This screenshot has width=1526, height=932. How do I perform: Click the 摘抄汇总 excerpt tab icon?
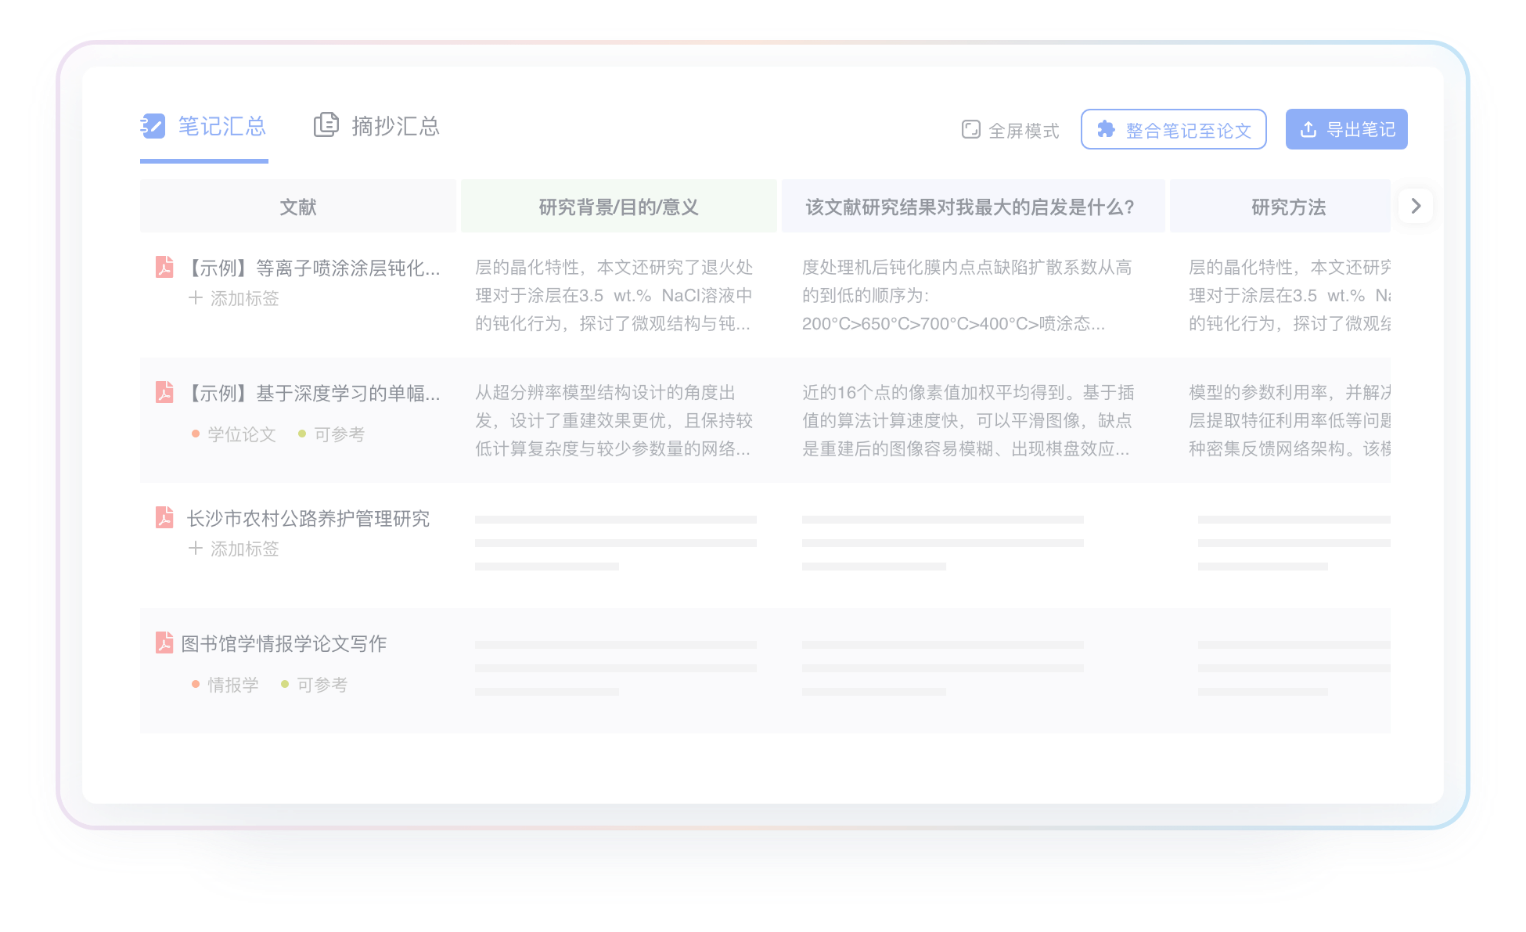tap(326, 125)
